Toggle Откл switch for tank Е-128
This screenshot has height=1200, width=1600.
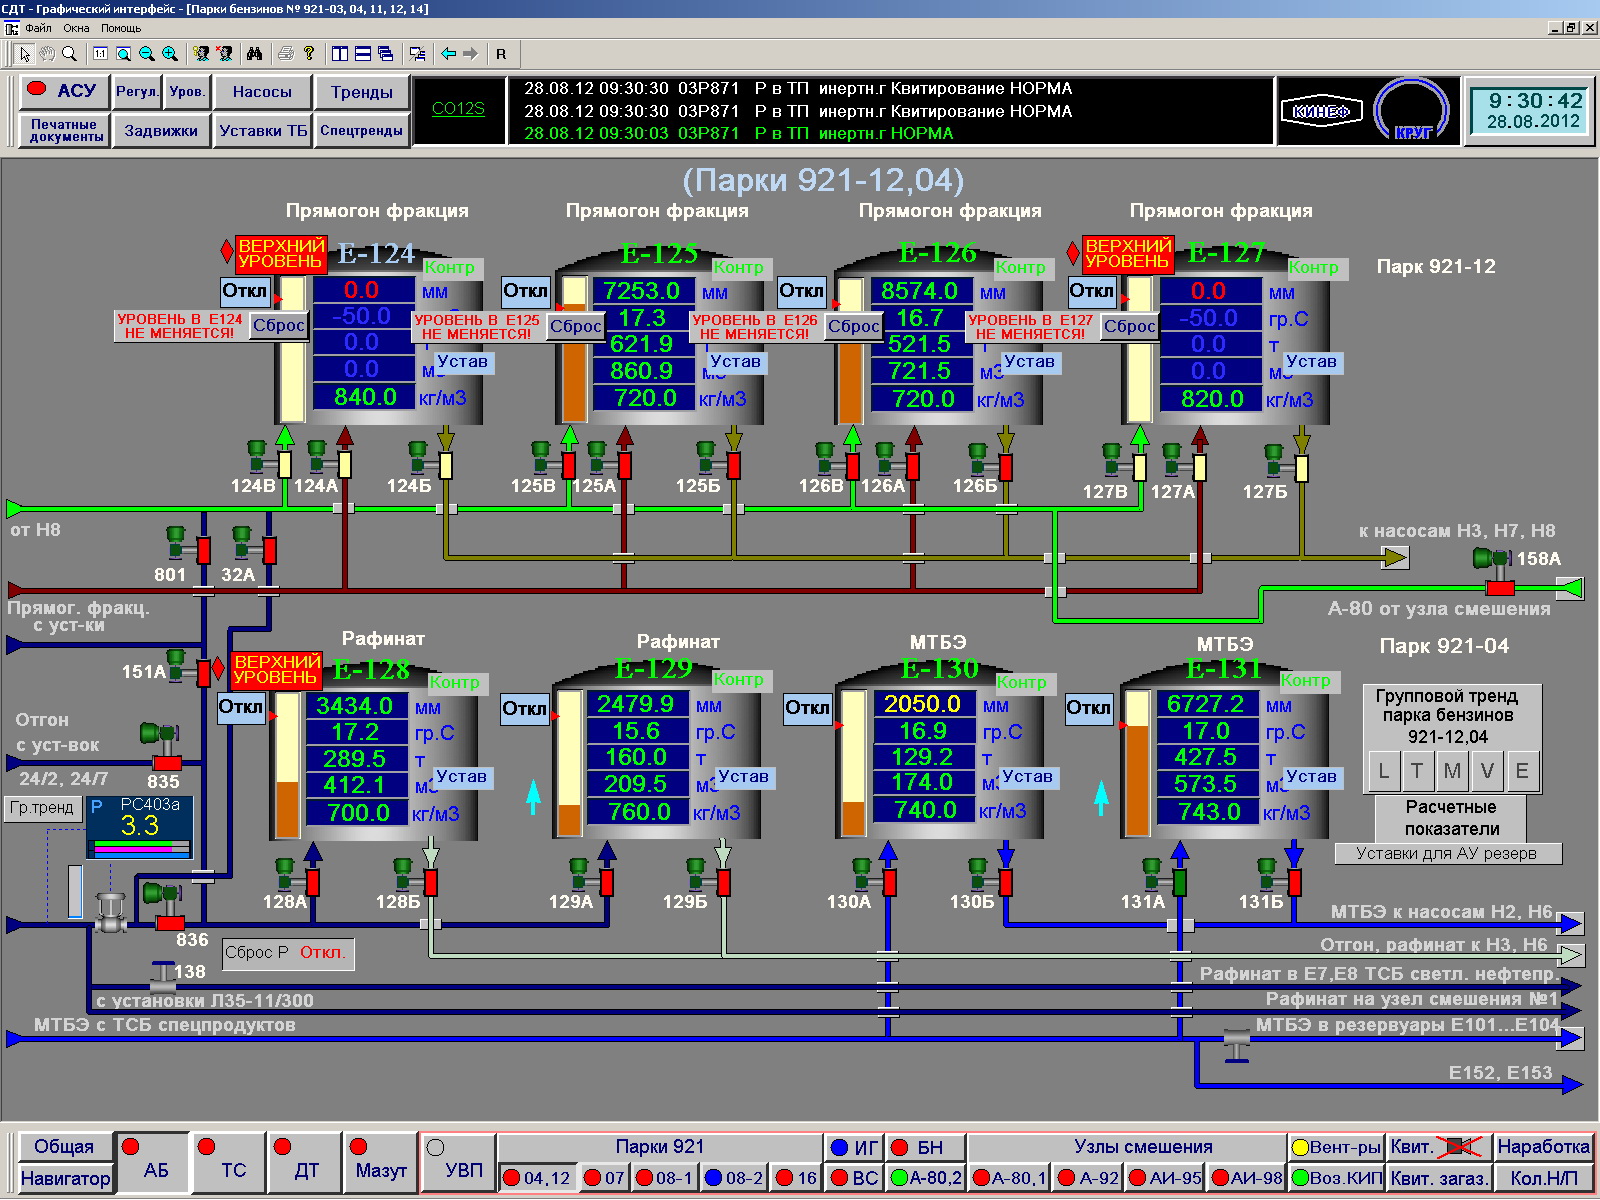(x=241, y=707)
